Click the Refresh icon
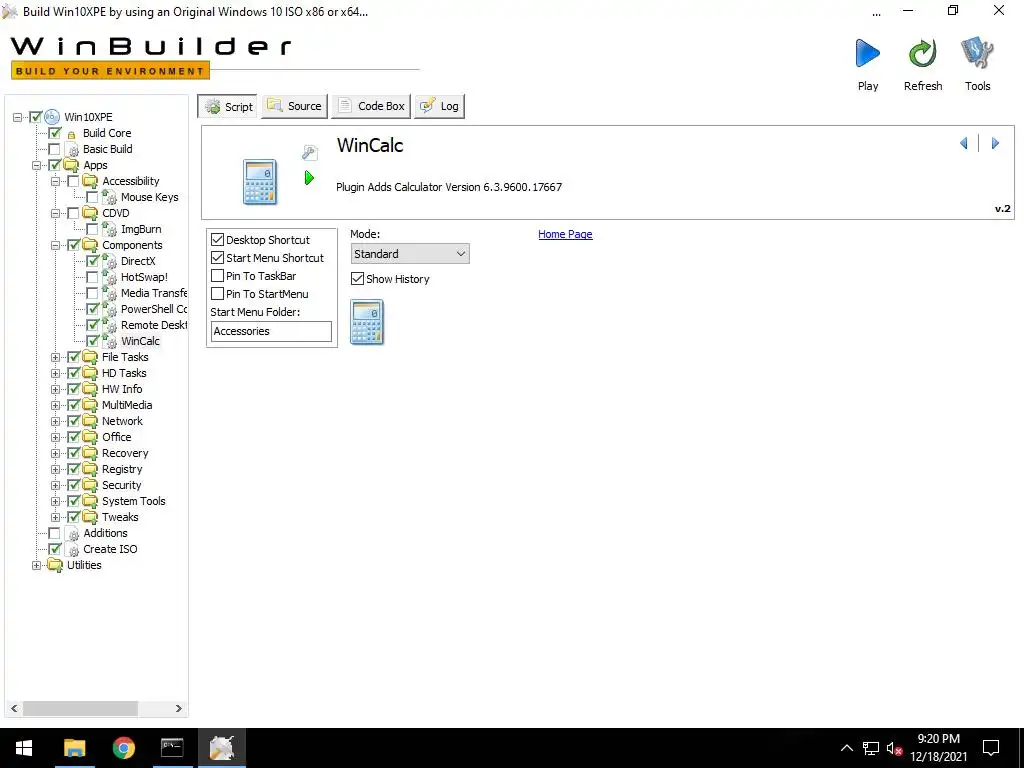1024x768 pixels. (x=923, y=54)
